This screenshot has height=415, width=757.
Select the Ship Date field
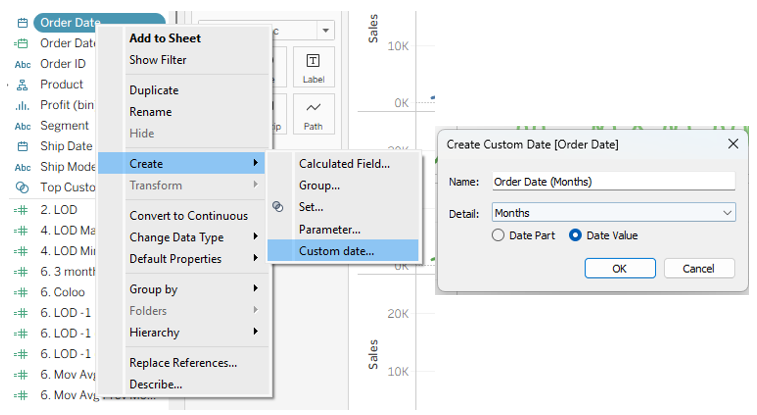[66, 146]
